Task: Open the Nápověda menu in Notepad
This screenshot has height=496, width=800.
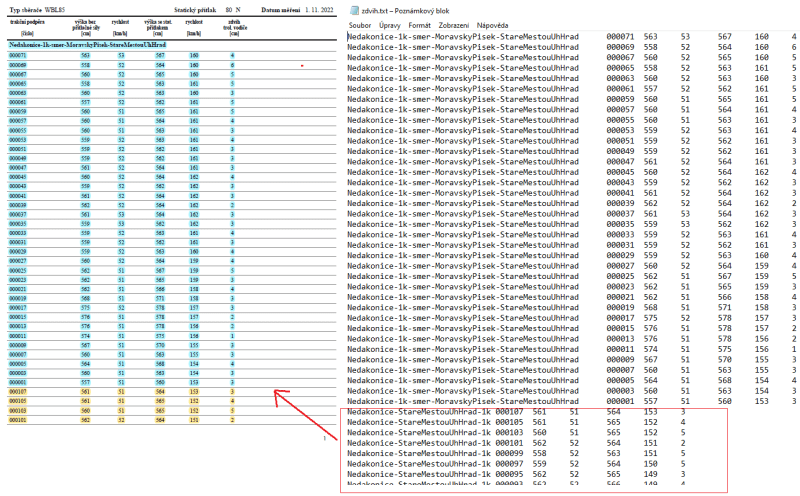Action: [x=492, y=25]
